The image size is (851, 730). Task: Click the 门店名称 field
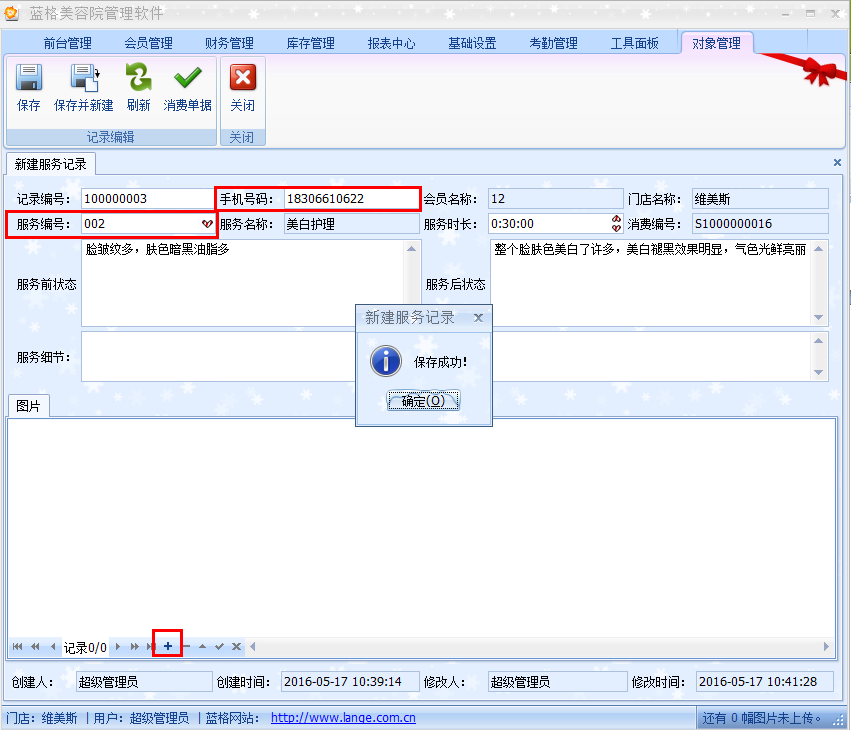tap(760, 199)
